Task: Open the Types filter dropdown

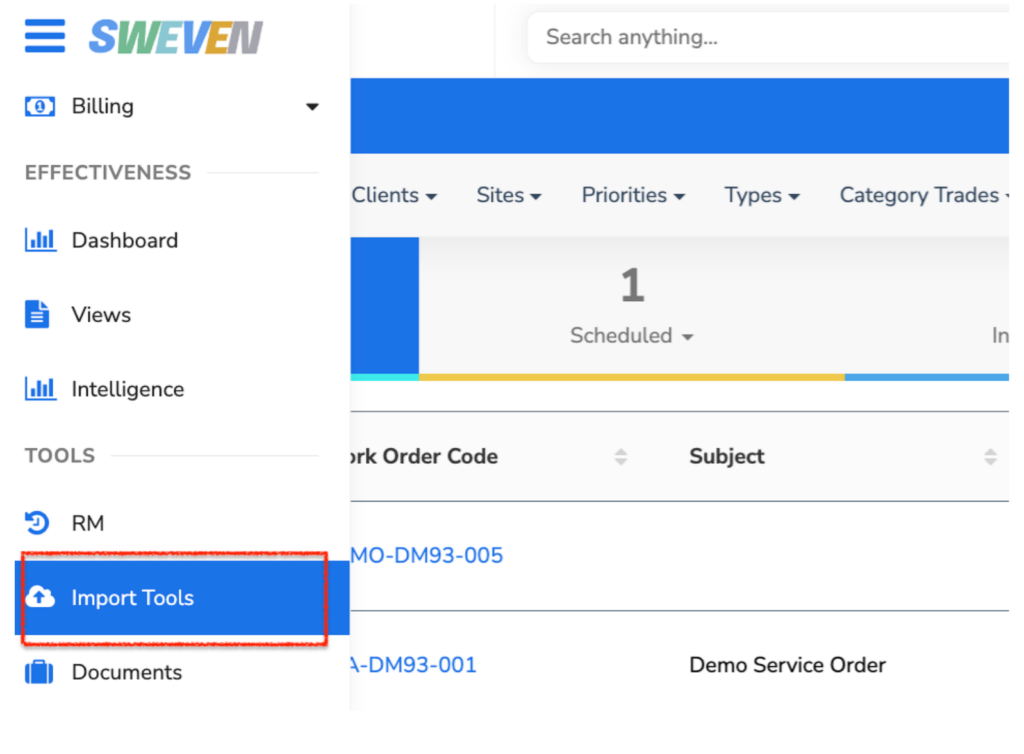Action: (762, 195)
